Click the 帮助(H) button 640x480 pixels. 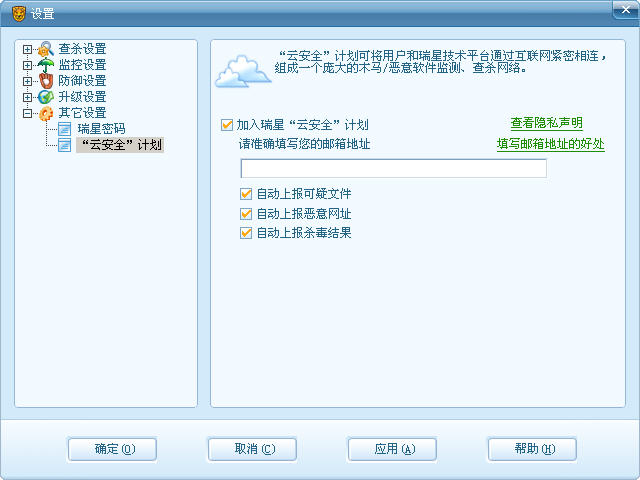click(x=532, y=449)
